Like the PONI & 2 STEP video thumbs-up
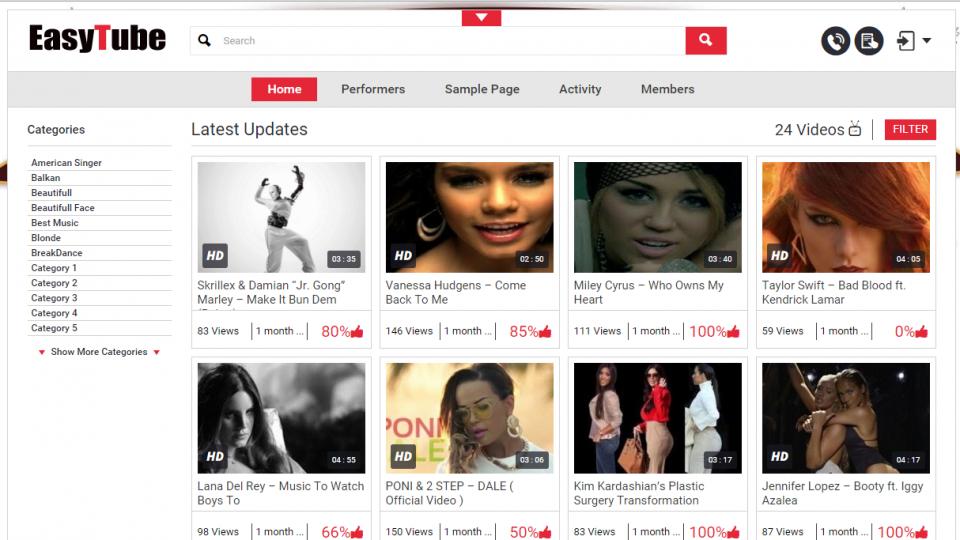The height and width of the screenshot is (540, 960). click(545, 533)
